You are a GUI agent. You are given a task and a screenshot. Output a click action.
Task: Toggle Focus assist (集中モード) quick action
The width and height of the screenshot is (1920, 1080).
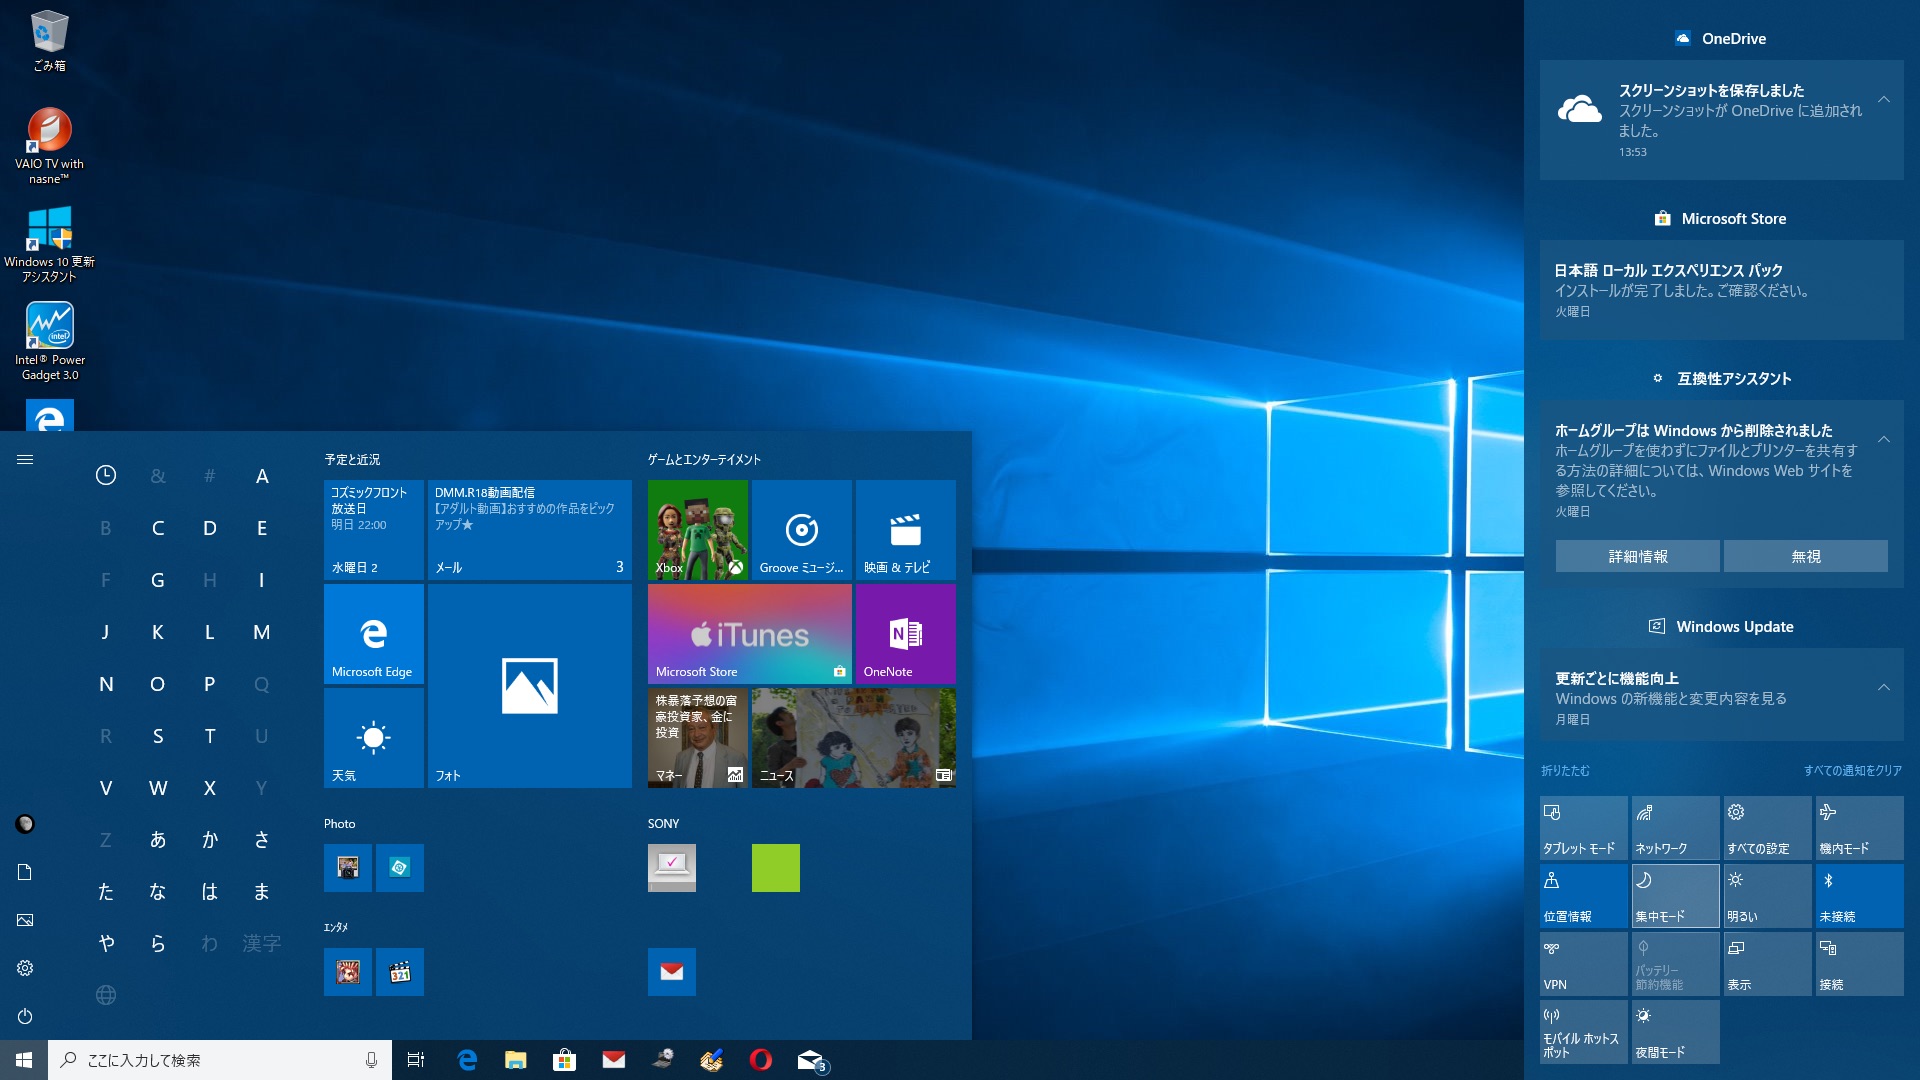click(1676, 896)
